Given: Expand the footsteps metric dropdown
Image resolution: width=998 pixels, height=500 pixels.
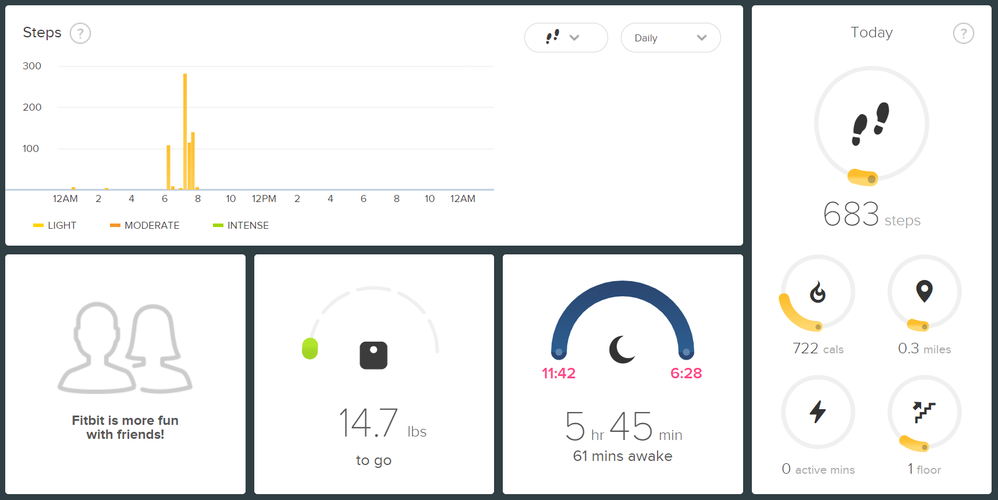Looking at the screenshot, I should [x=566, y=38].
